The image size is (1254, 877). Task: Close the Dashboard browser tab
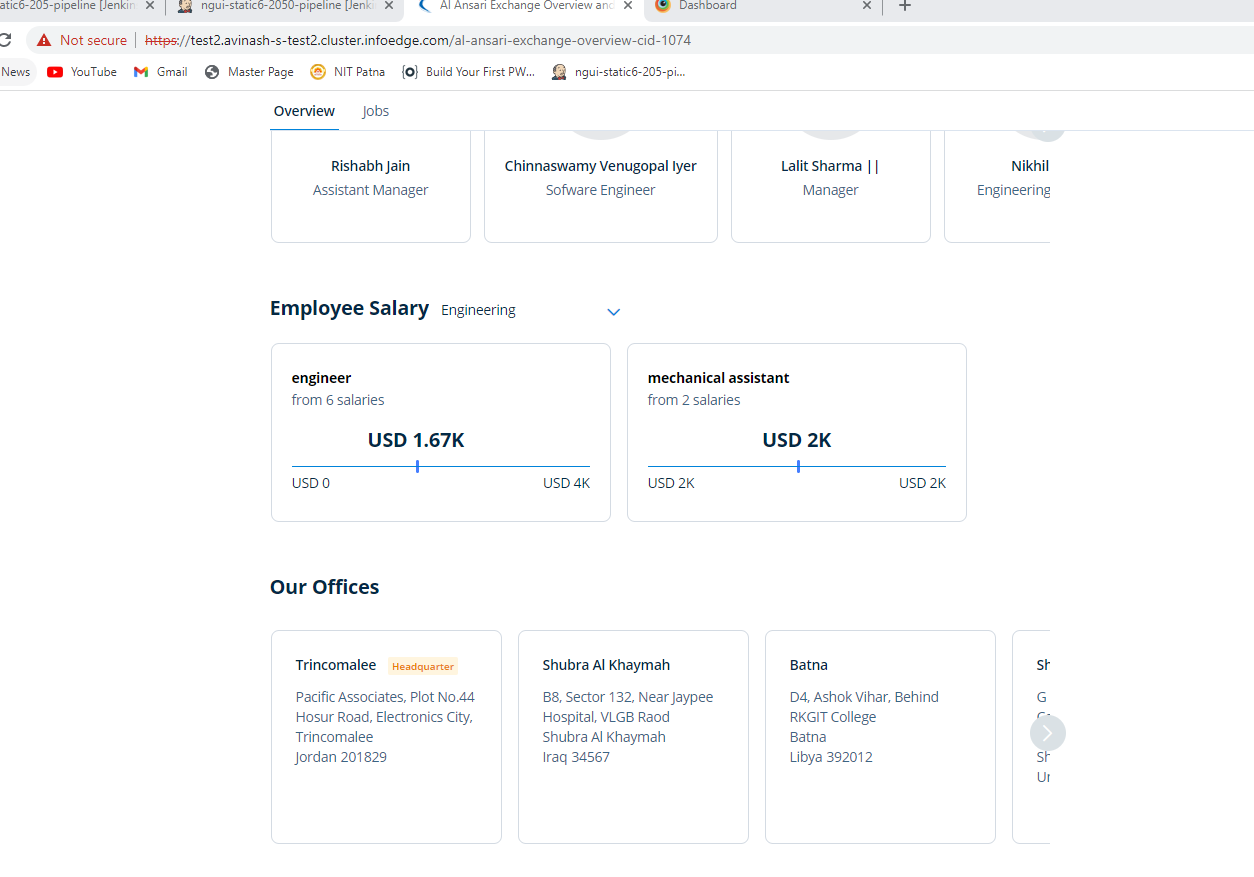[867, 6]
